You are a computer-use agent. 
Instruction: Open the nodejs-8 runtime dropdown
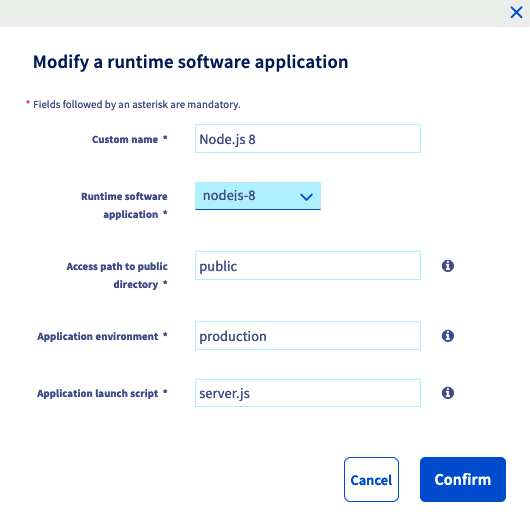point(258,196)
